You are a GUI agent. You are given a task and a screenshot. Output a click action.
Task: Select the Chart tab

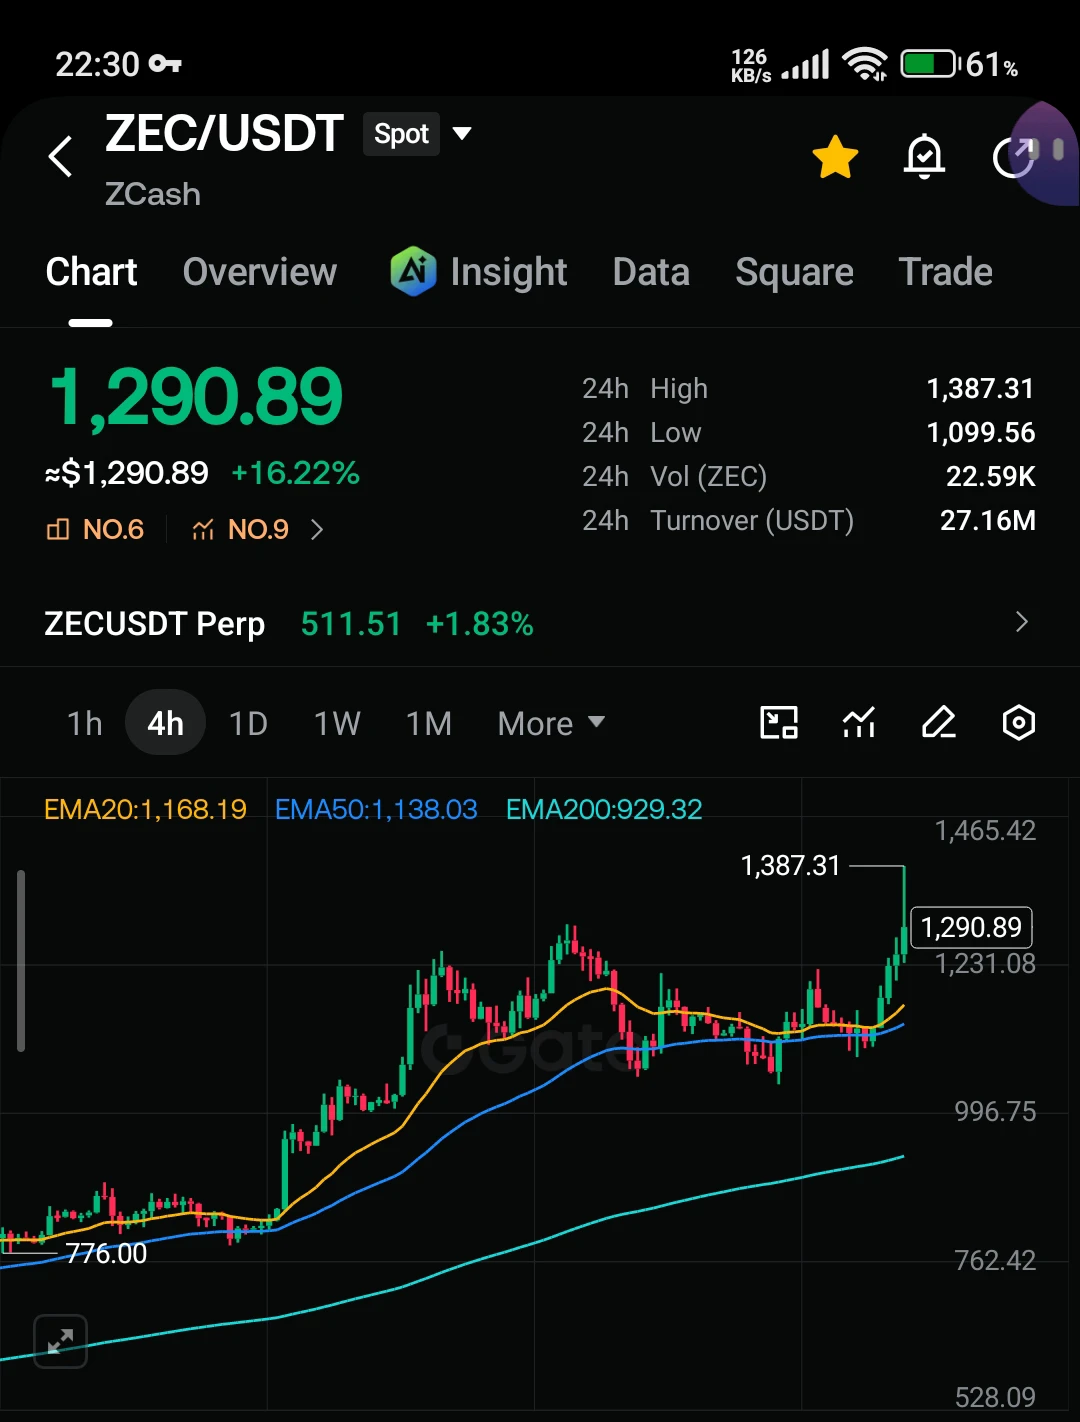pos(91,272)
